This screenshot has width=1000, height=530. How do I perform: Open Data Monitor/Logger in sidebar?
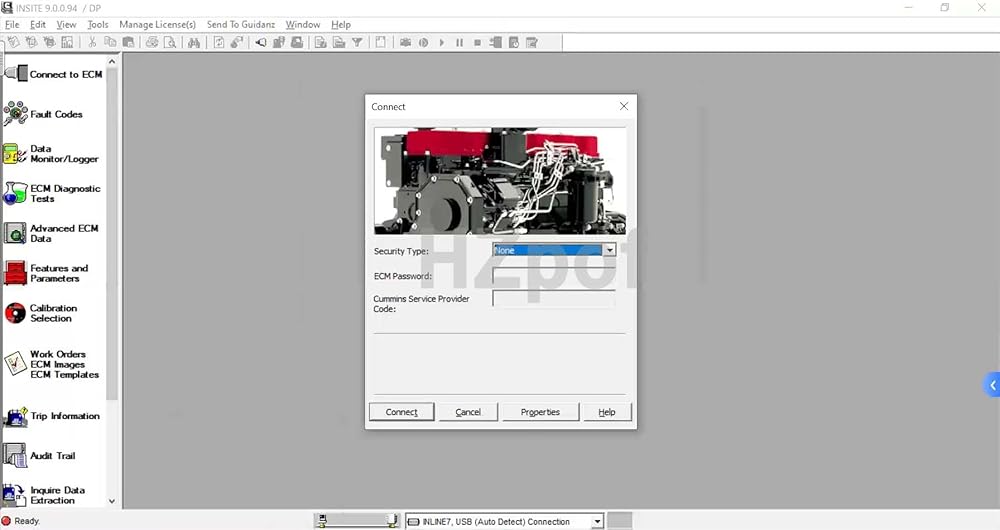point(51,154)
